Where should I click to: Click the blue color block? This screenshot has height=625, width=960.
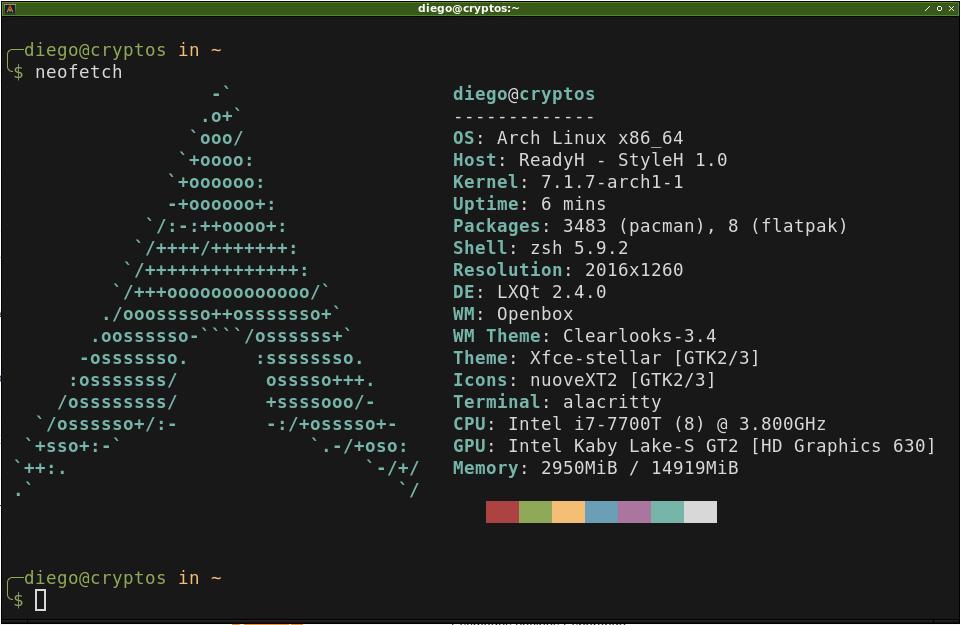coord(601,512)
